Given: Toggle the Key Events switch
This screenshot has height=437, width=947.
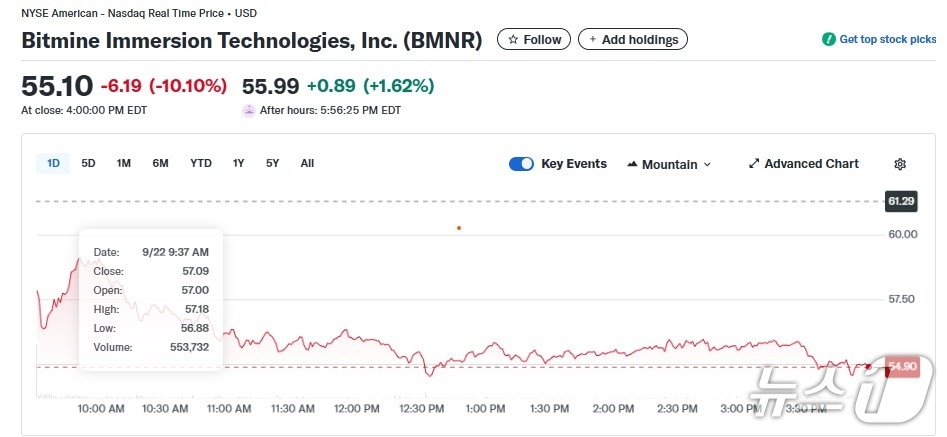Looking at the screenshot, I should tap(521, 164).
